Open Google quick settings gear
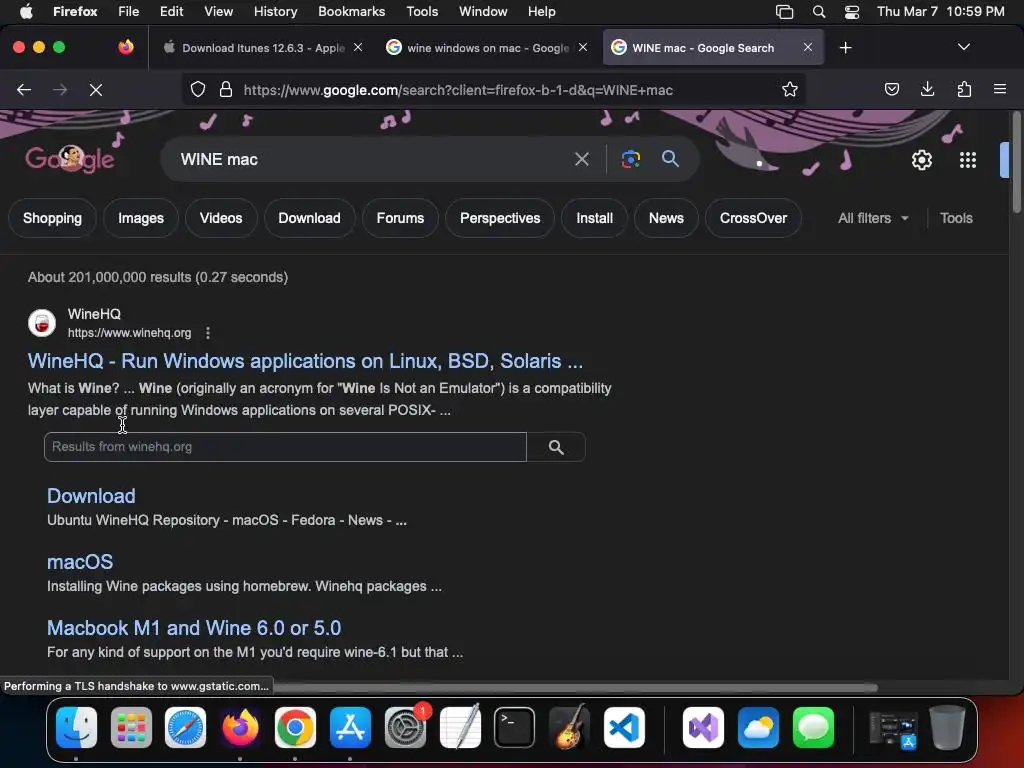 tap(921, 160)
